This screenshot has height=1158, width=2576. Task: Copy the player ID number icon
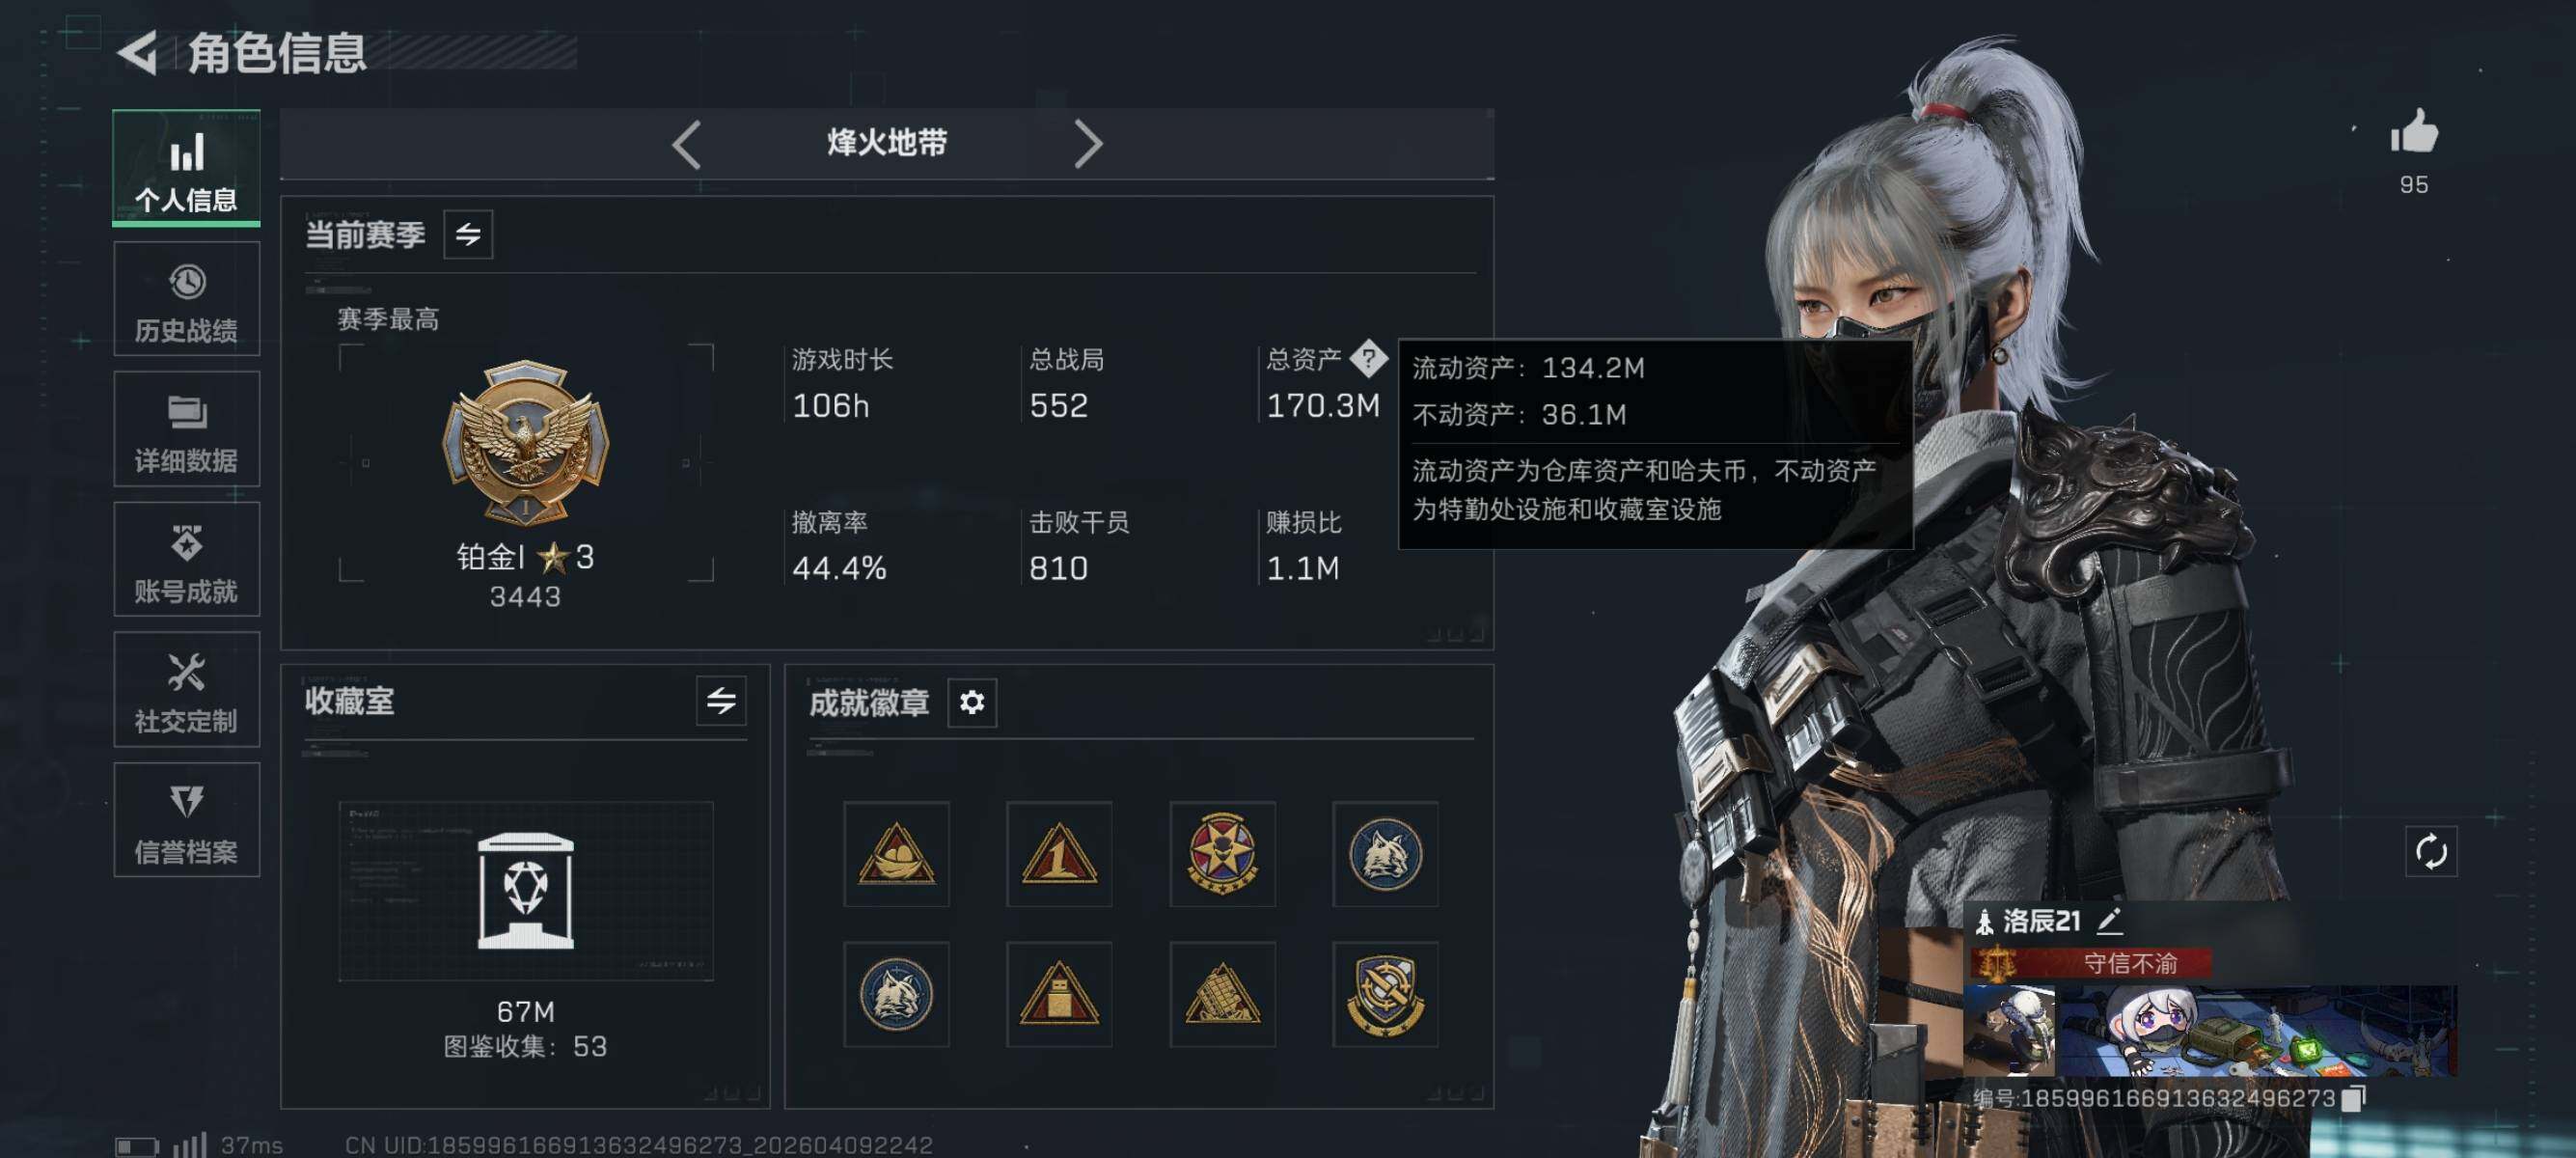(x=2353, y=1098)
